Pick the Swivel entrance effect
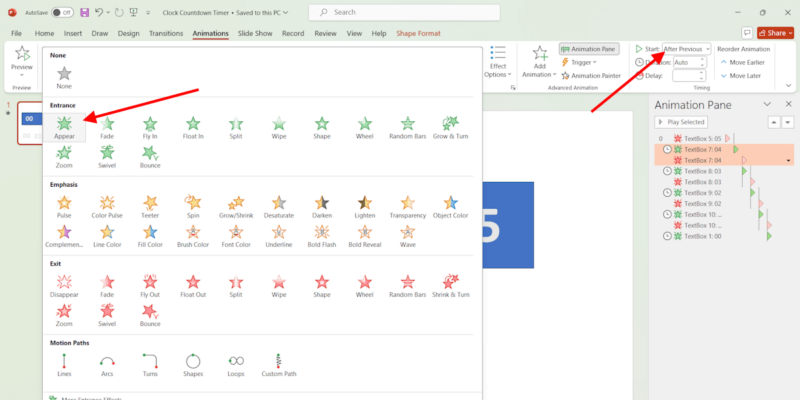Screen dimensions: 800x400 pyautogui.click(x=107, y=157)
